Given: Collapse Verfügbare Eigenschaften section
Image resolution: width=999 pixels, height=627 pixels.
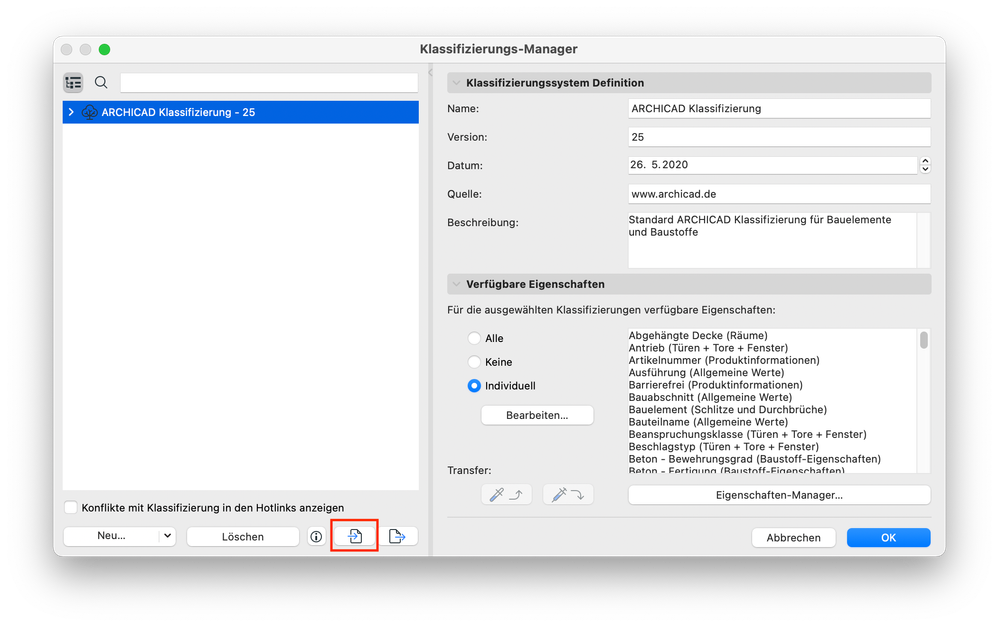Looking at the screenshot, I should [456, 284].
